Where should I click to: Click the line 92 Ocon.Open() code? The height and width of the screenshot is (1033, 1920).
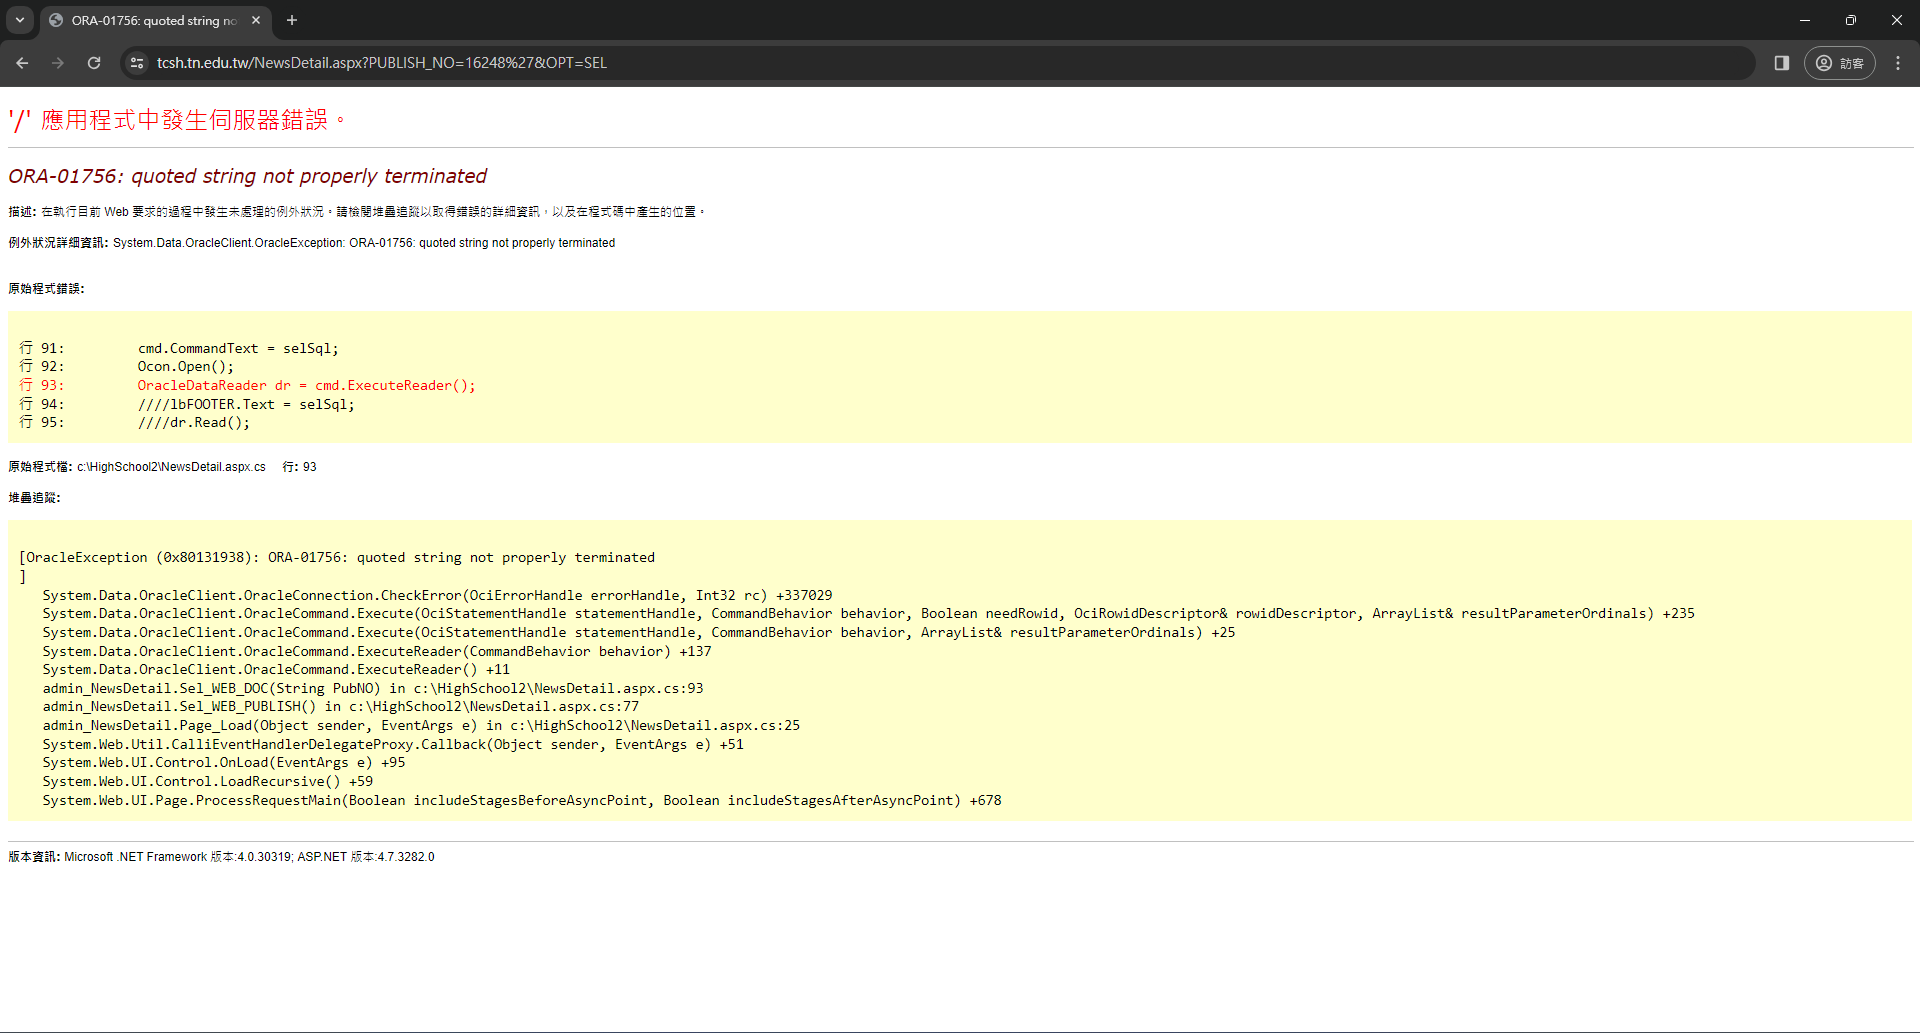(x=186, y=367)
